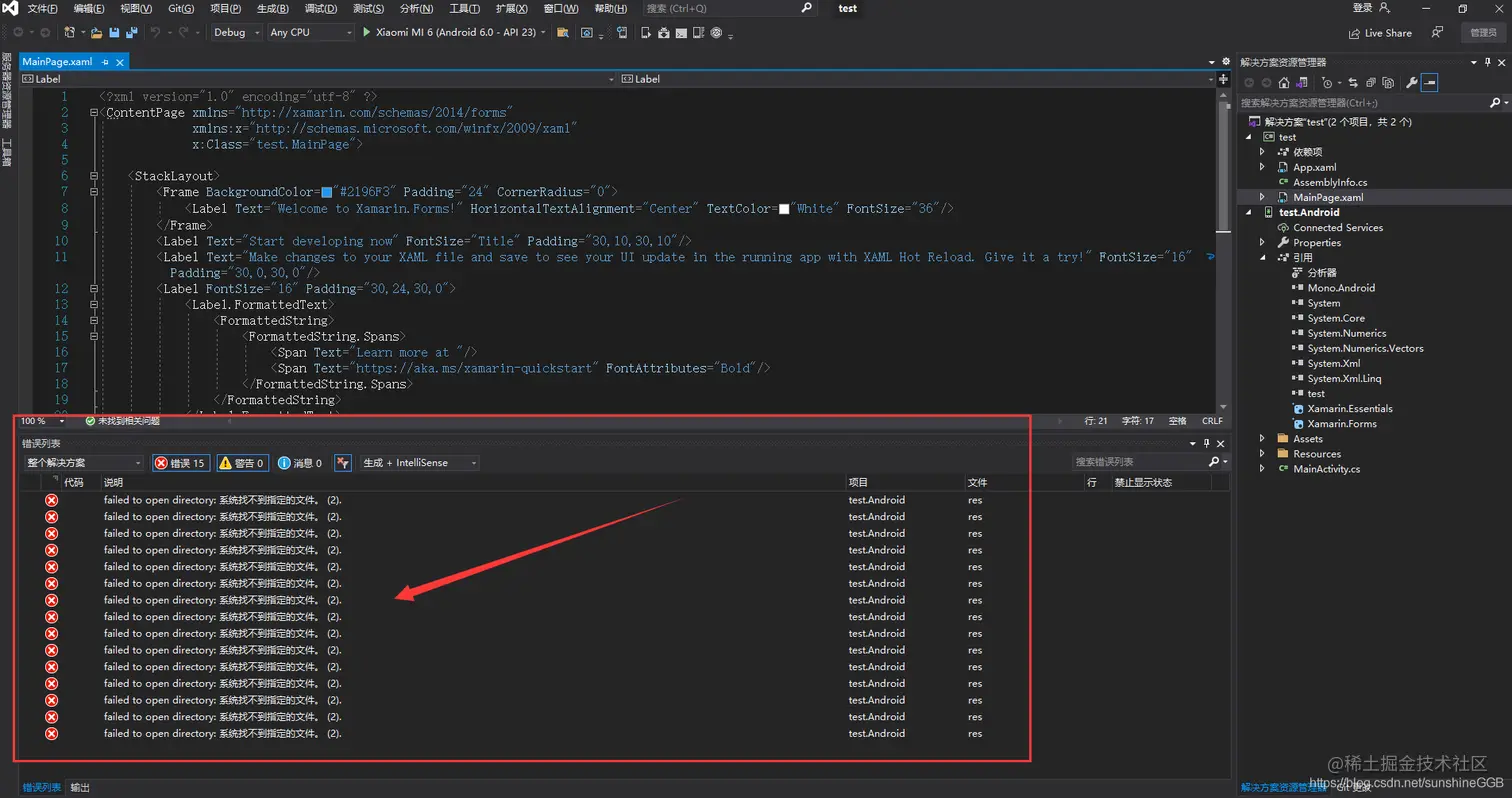Viewport: 1512px width, 798px height.
Task: Click the 管理员 button
Action: pyautogui.click(x=1483, y=33)
